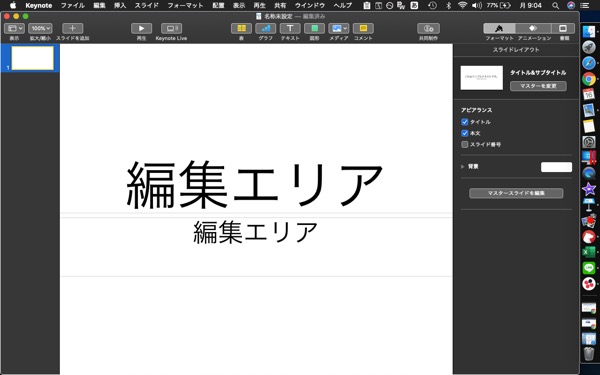The height and width of the screenshot is (375, 600).
Task: Open LINE app from the Dock
Action: coord(589,268)
